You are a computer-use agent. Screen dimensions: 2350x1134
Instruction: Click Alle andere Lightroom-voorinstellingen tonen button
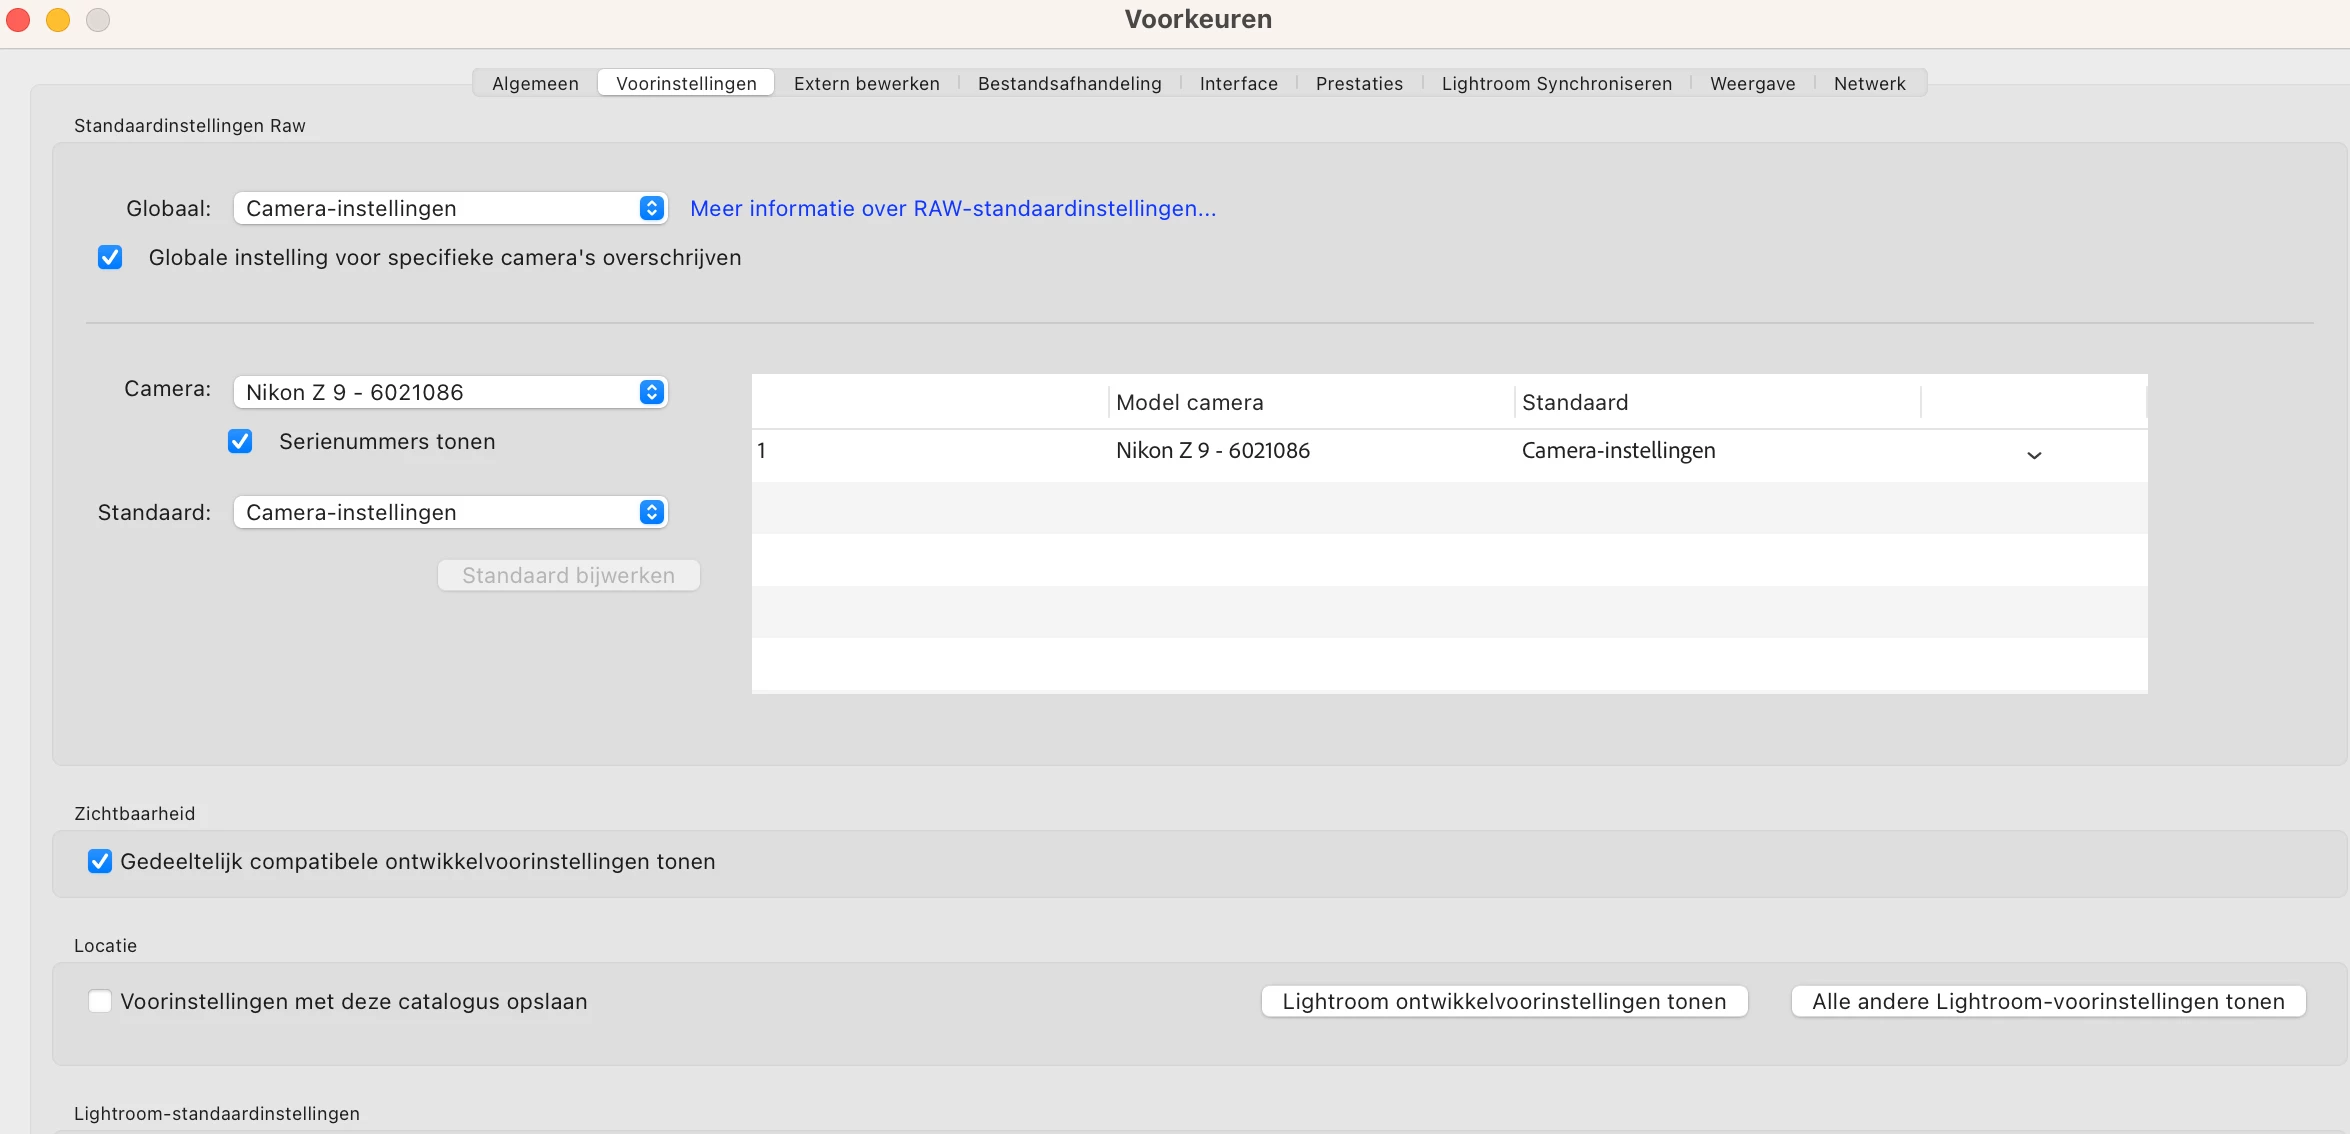click(2048, 1001)
